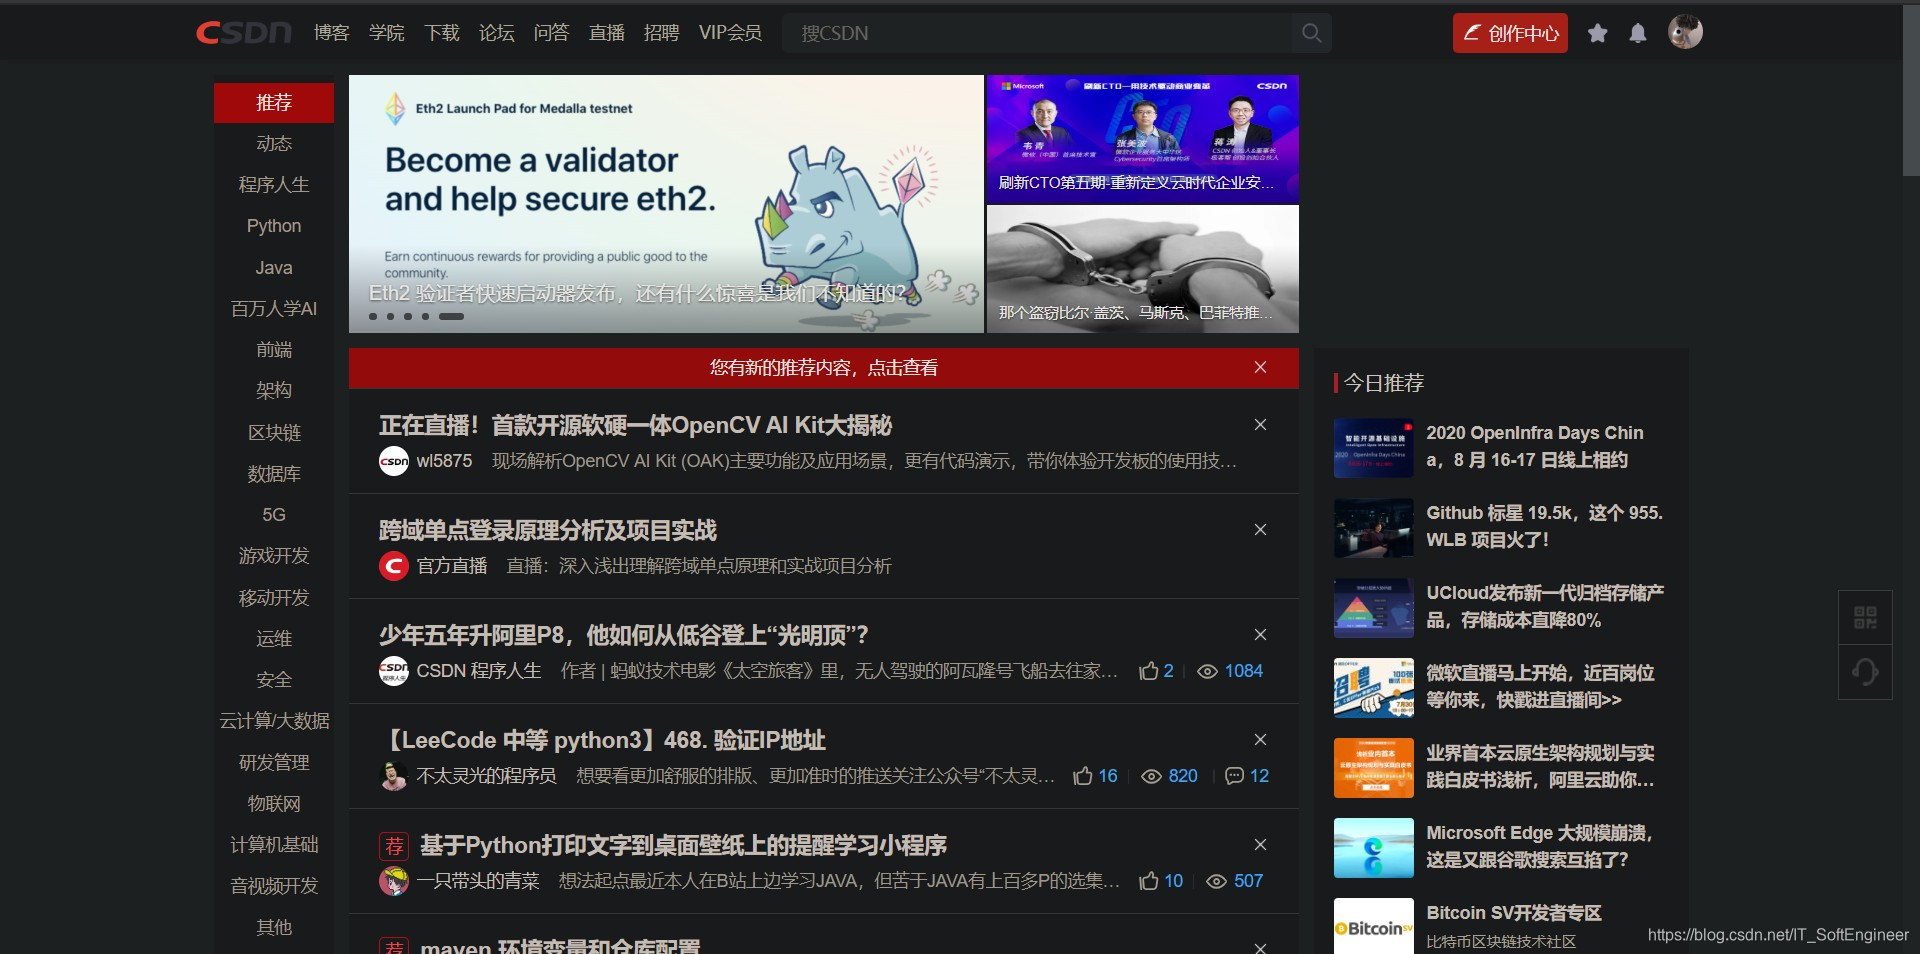The height and width of the screenshot is (954, 1920).
Task: Open Microsoft Edge 大规模崩溃 recommendation thumbnail
Action: tap(1374, 848)
